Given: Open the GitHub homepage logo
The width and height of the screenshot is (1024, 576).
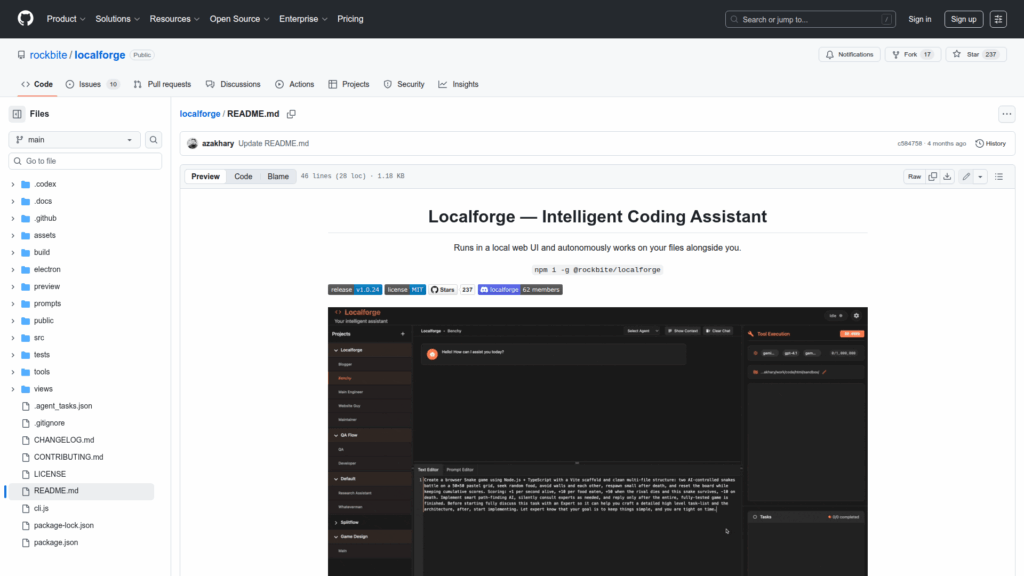Looking at the screenshot, I should click(25, 19).
